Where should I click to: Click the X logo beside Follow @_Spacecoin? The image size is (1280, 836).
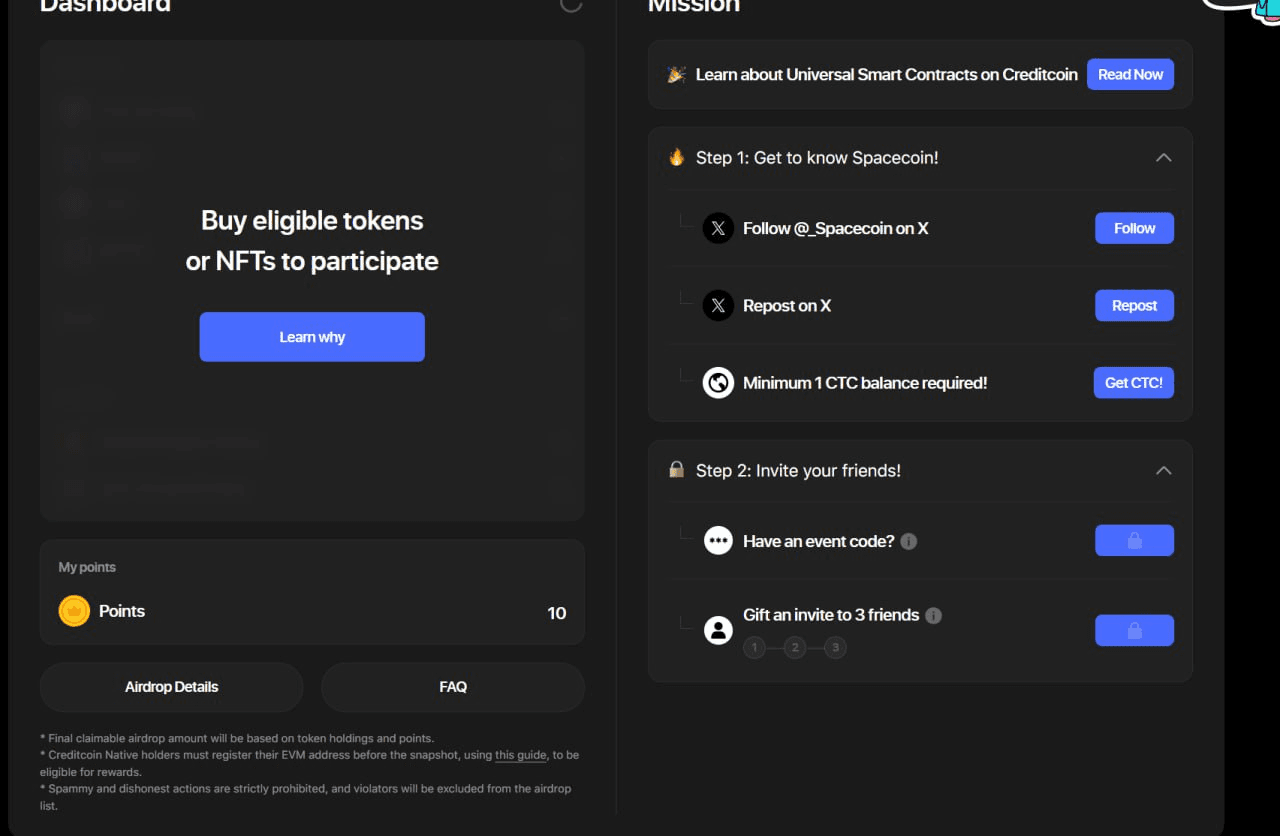tap(718, 228)
